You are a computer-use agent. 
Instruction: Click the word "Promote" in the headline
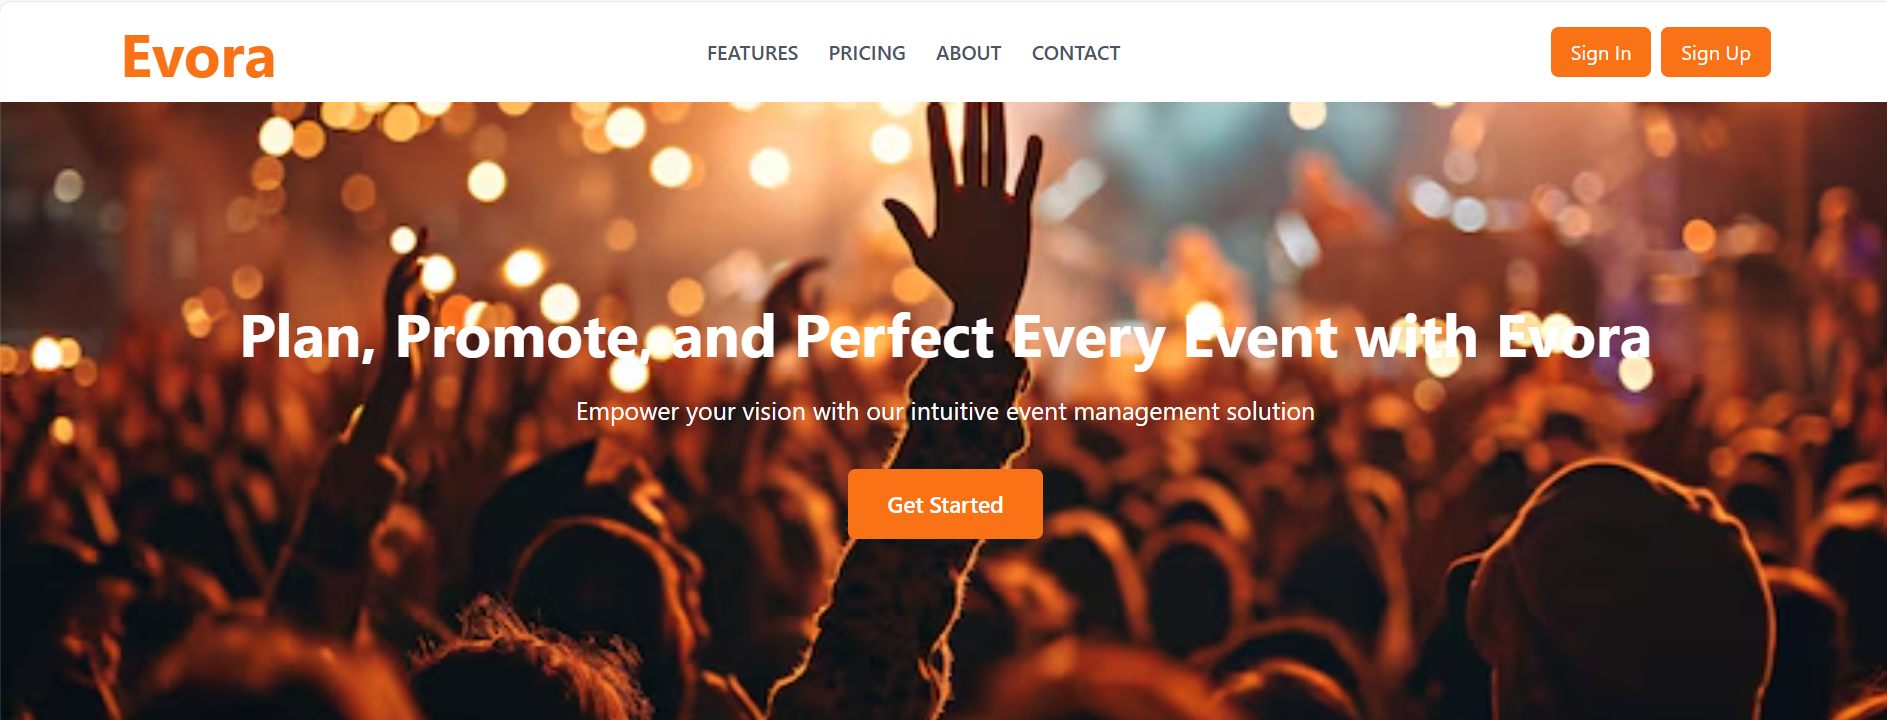(515, 337)
